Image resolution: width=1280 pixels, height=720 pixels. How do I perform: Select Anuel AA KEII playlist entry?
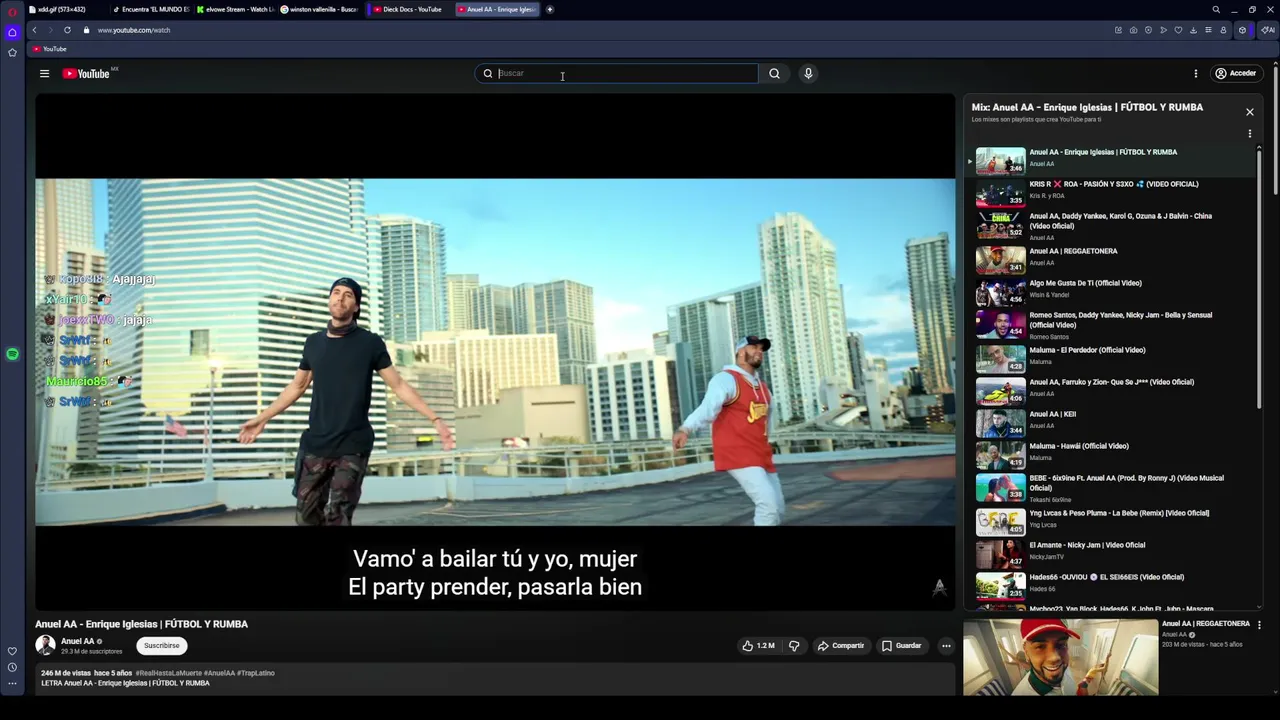pos(1110,421)
